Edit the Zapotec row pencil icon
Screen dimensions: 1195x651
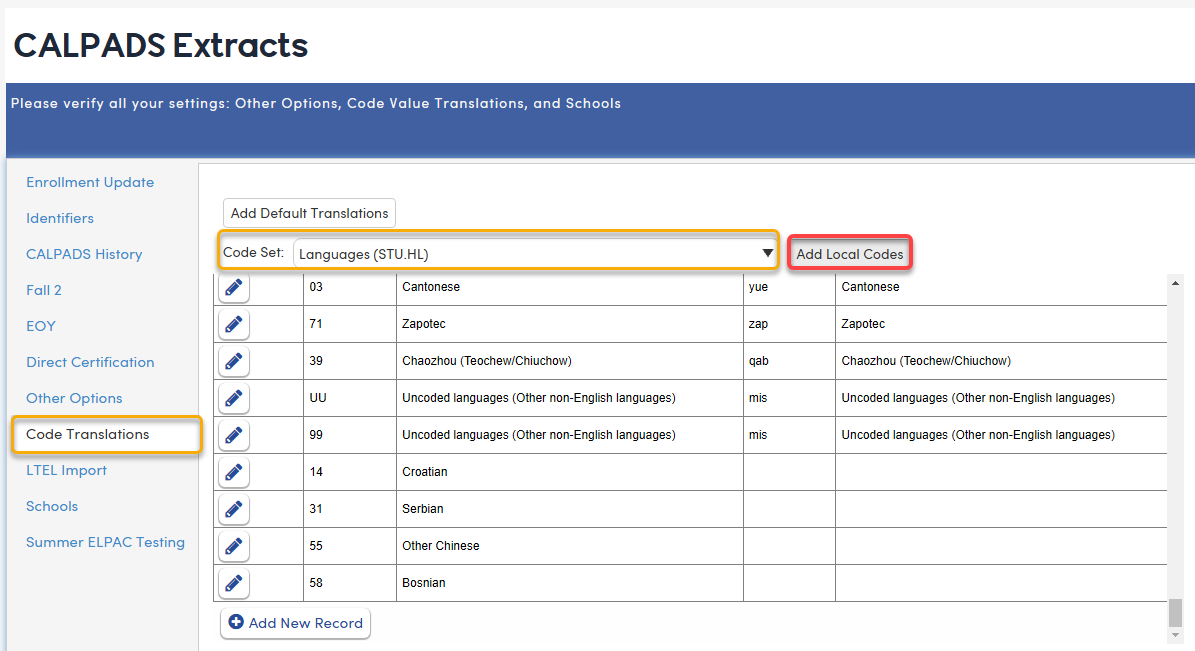[234, 324]
